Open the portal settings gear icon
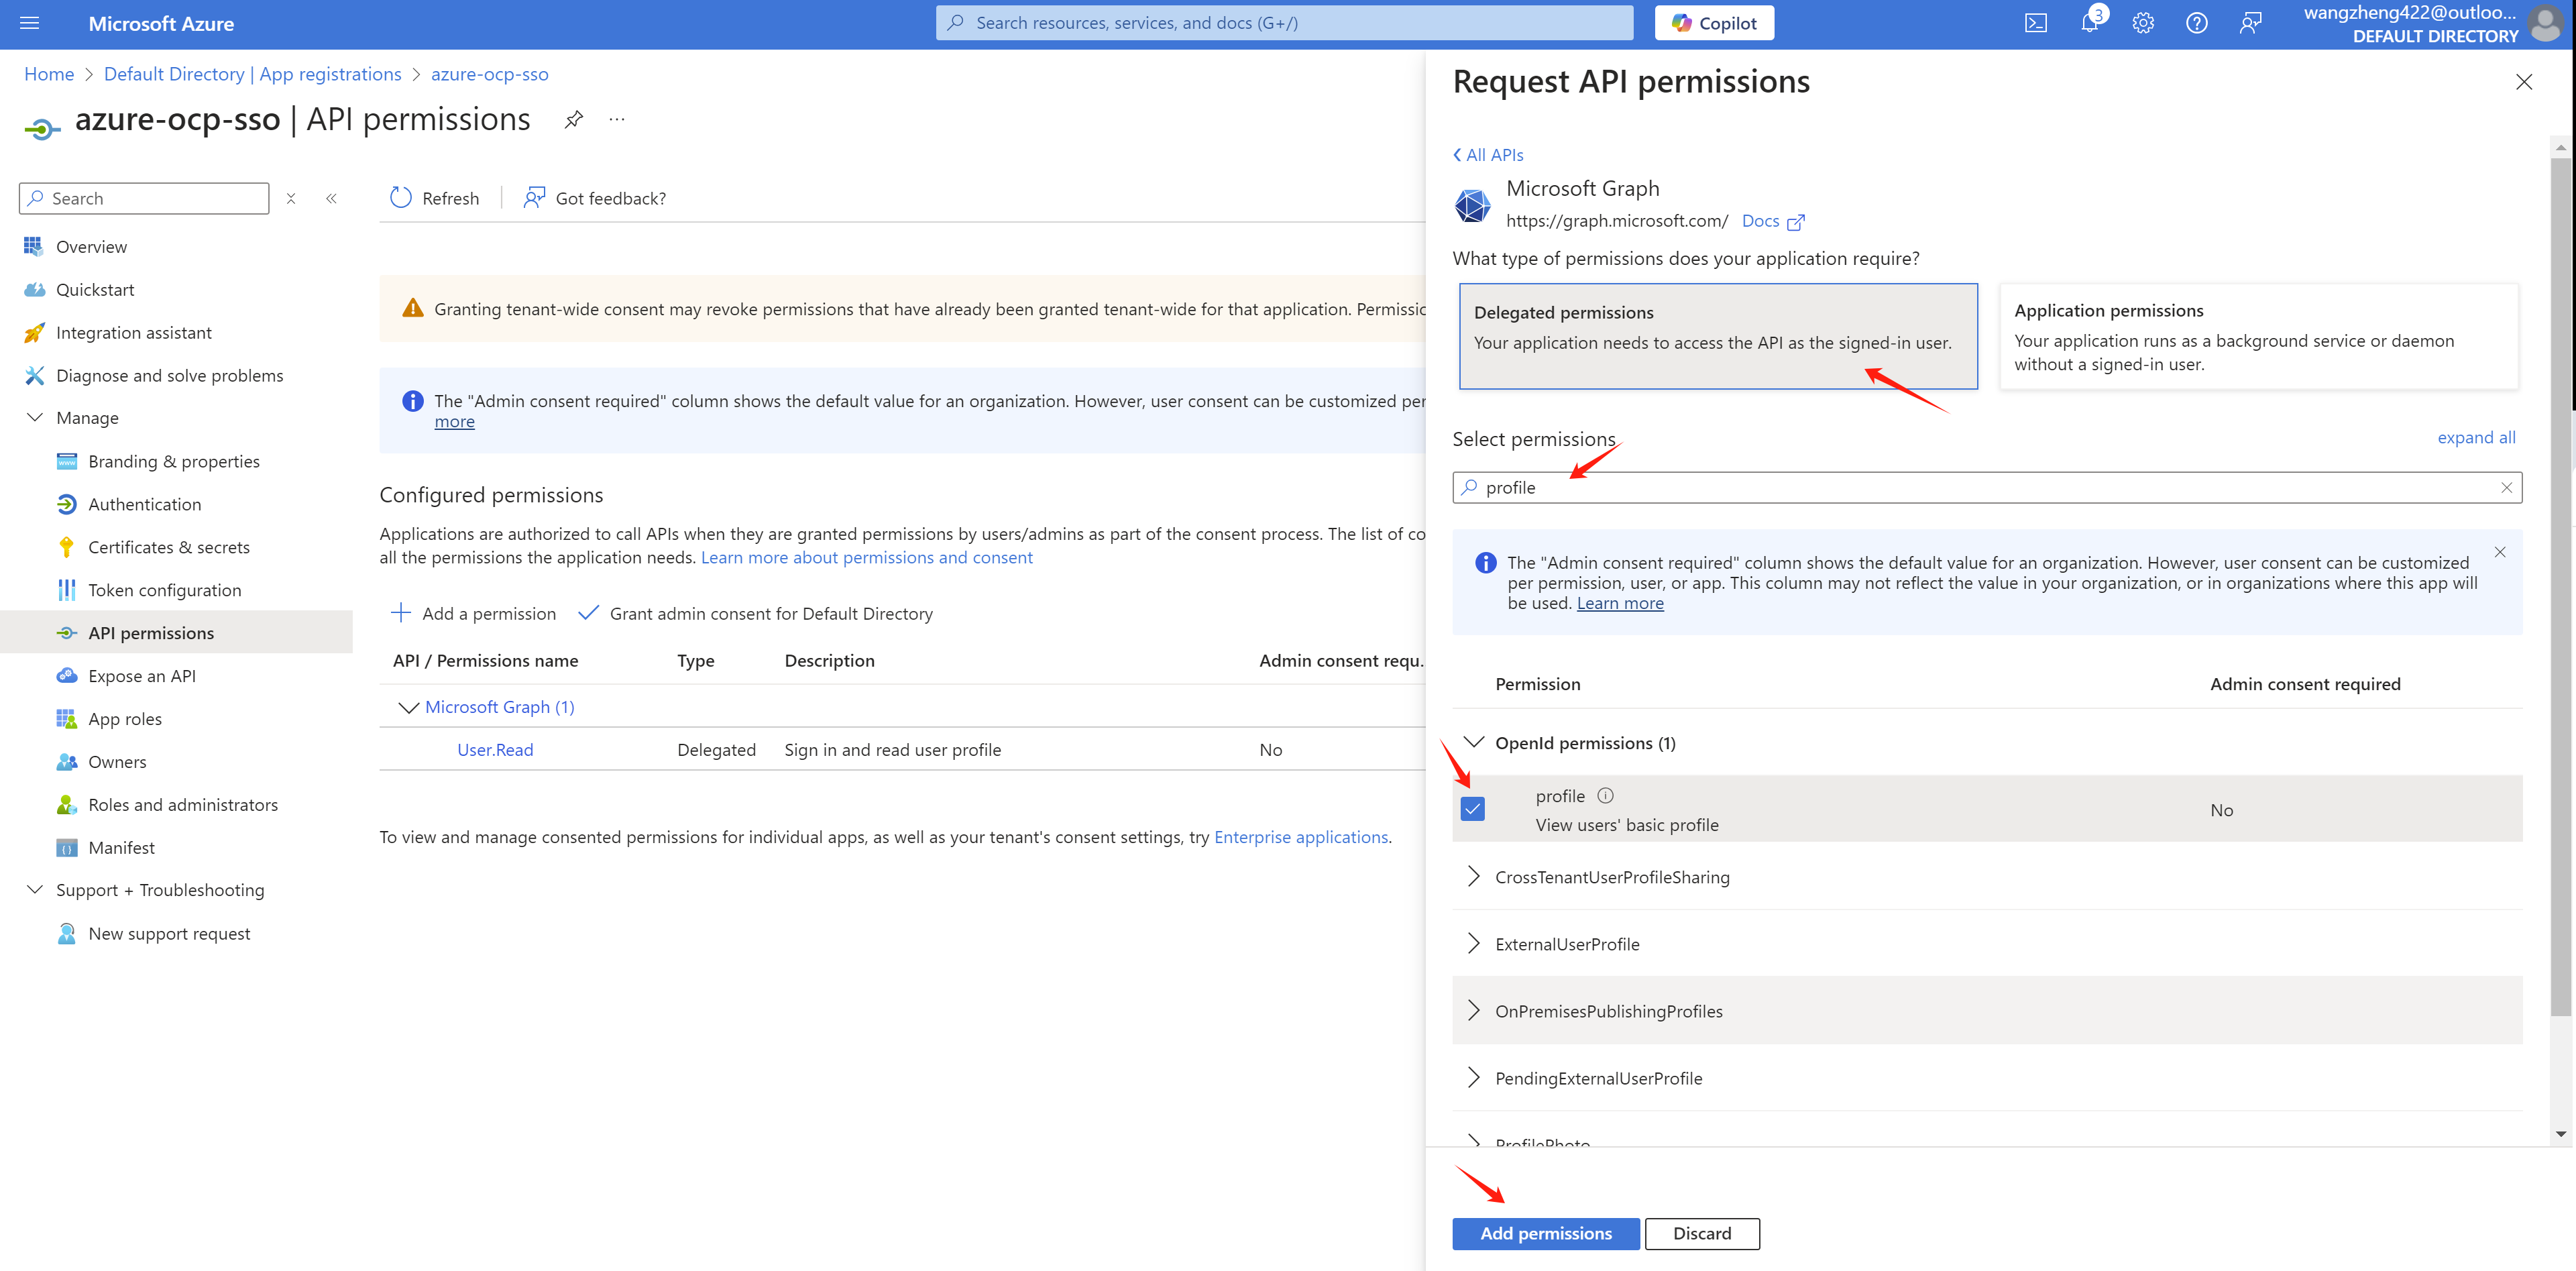Image resolution: width=2576 pixels, height=1271 pixels. (x=2142, y=23)
